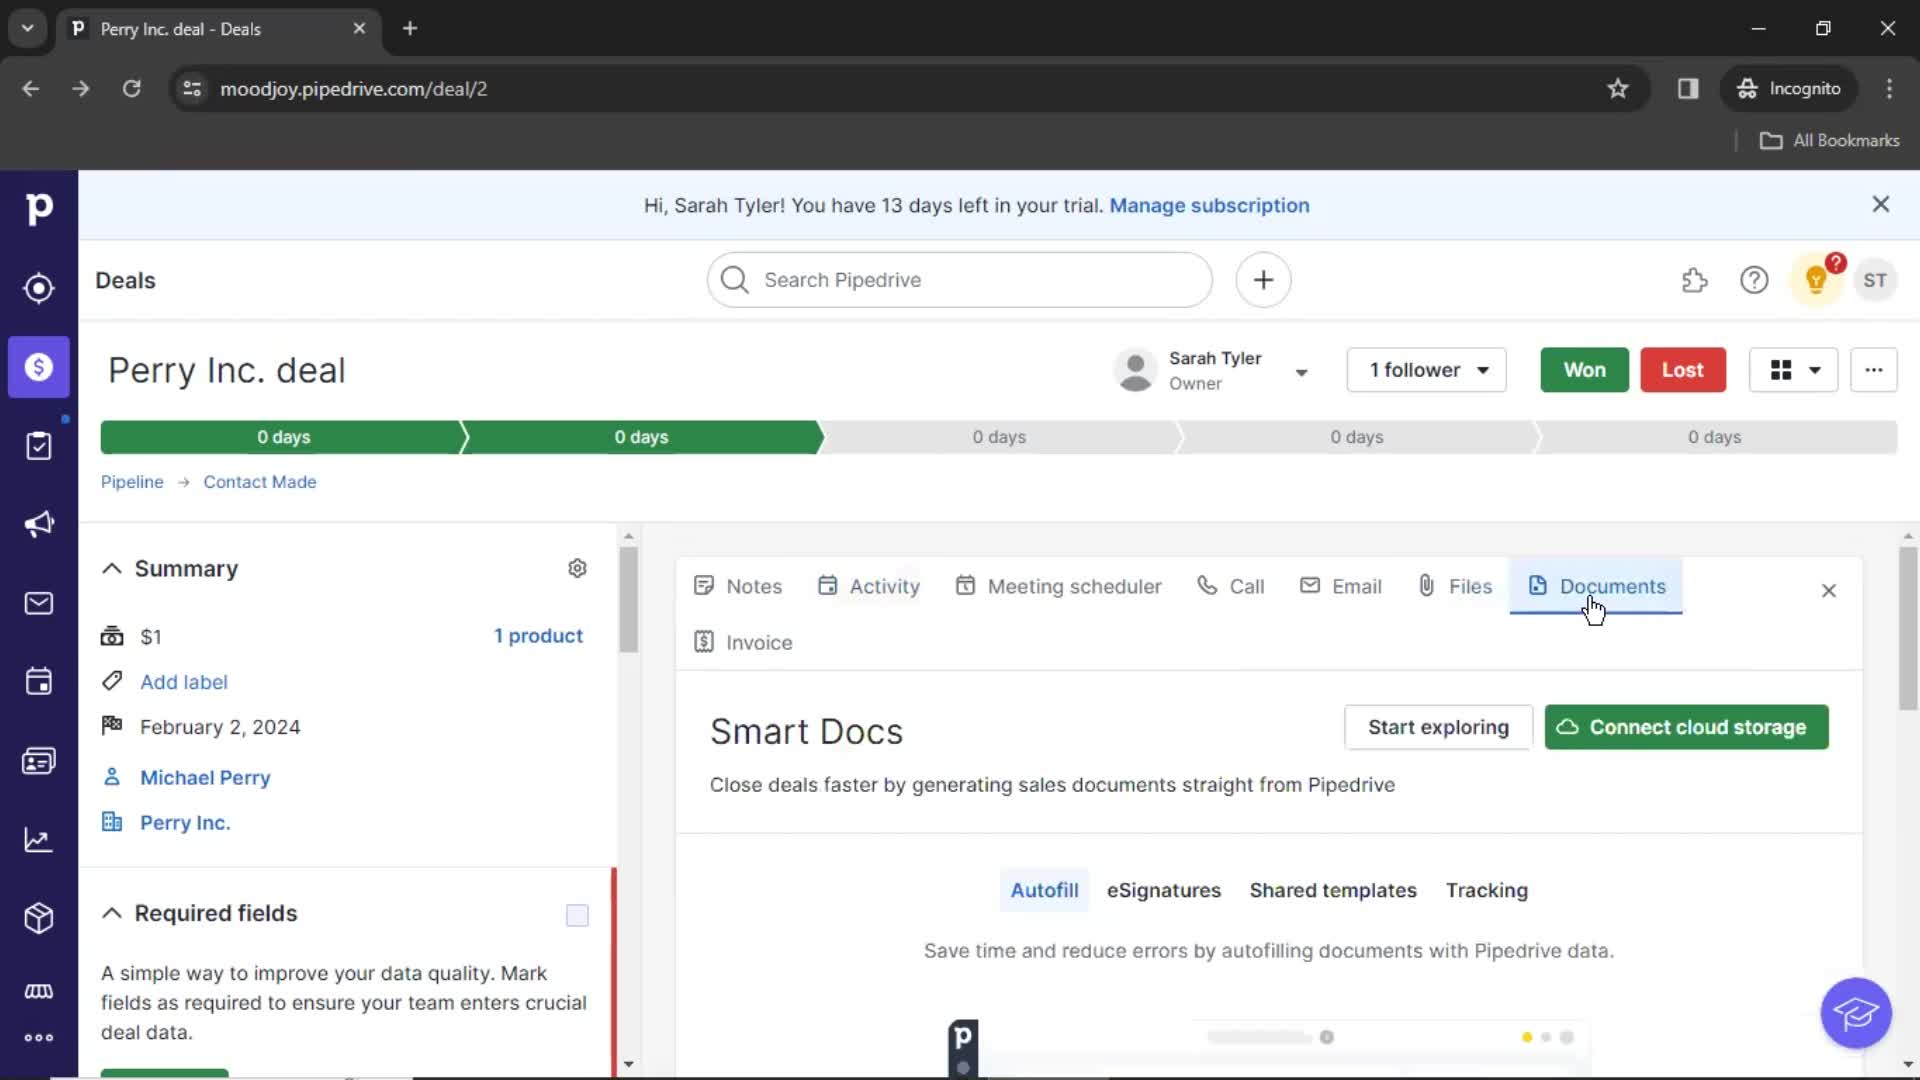Viewport: 1920px width, 1080px height.
Task: Switch to the Notes tab
Action: click(738, 586)
